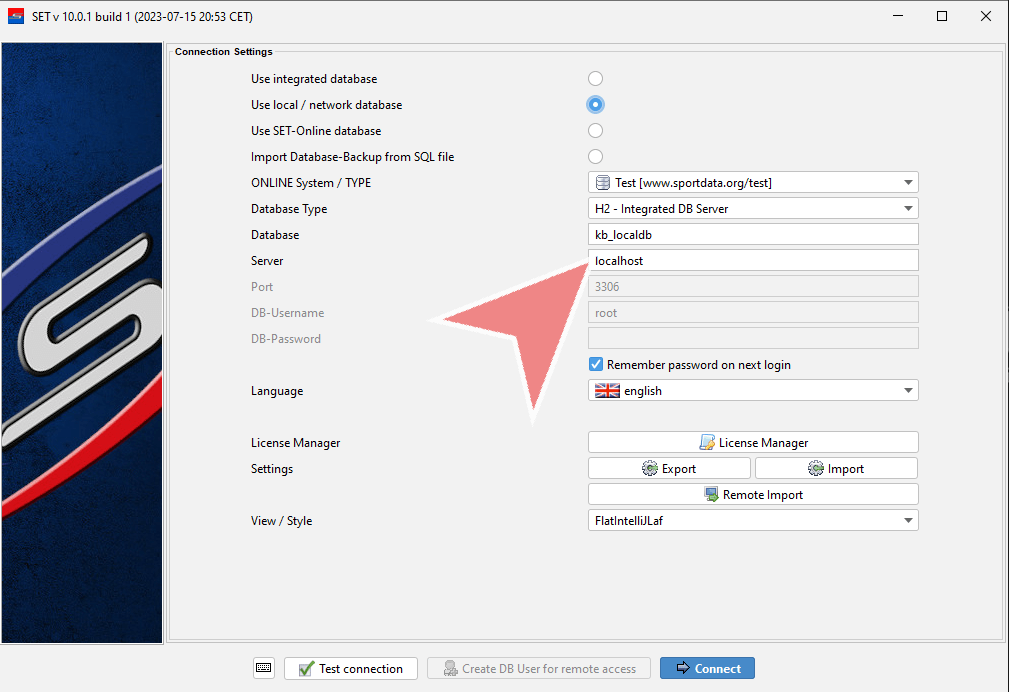Open the Language dropdown showing english
The image size is (1009, 692).
pos(752,391)
